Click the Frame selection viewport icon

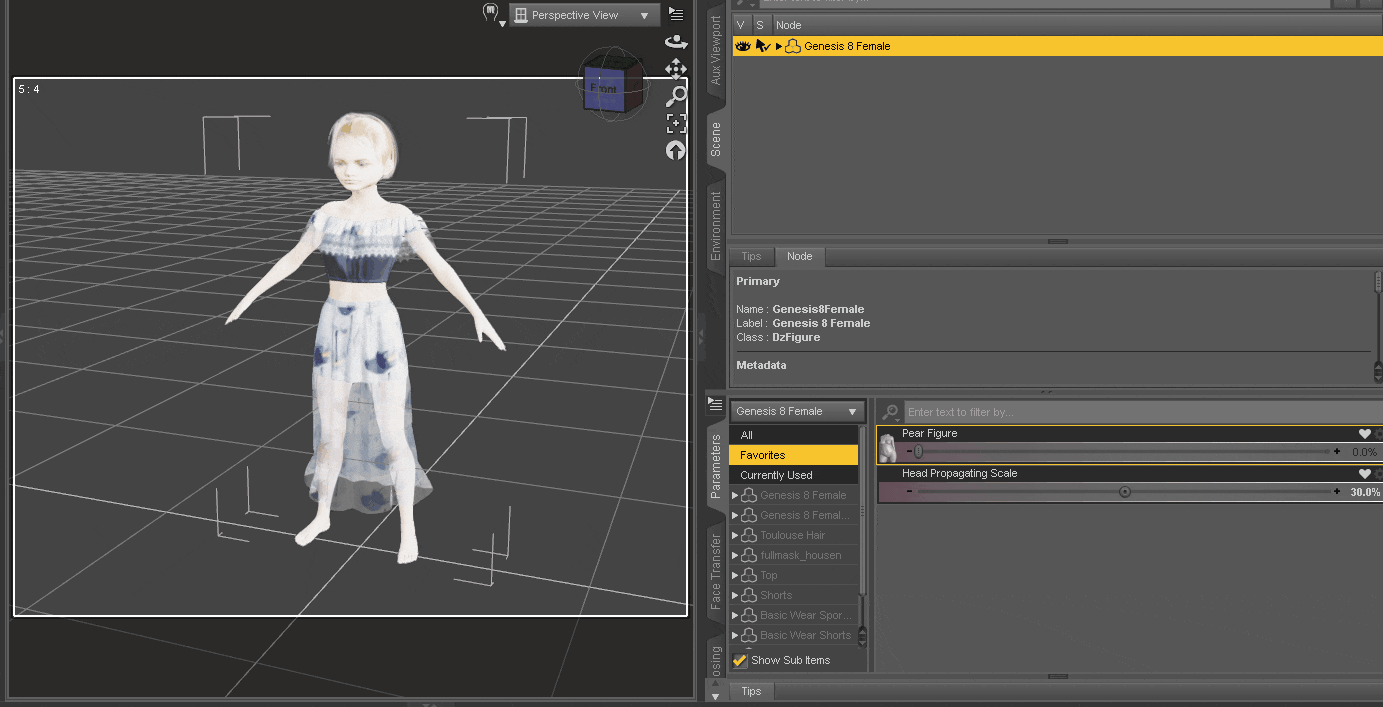pos(676,122)
